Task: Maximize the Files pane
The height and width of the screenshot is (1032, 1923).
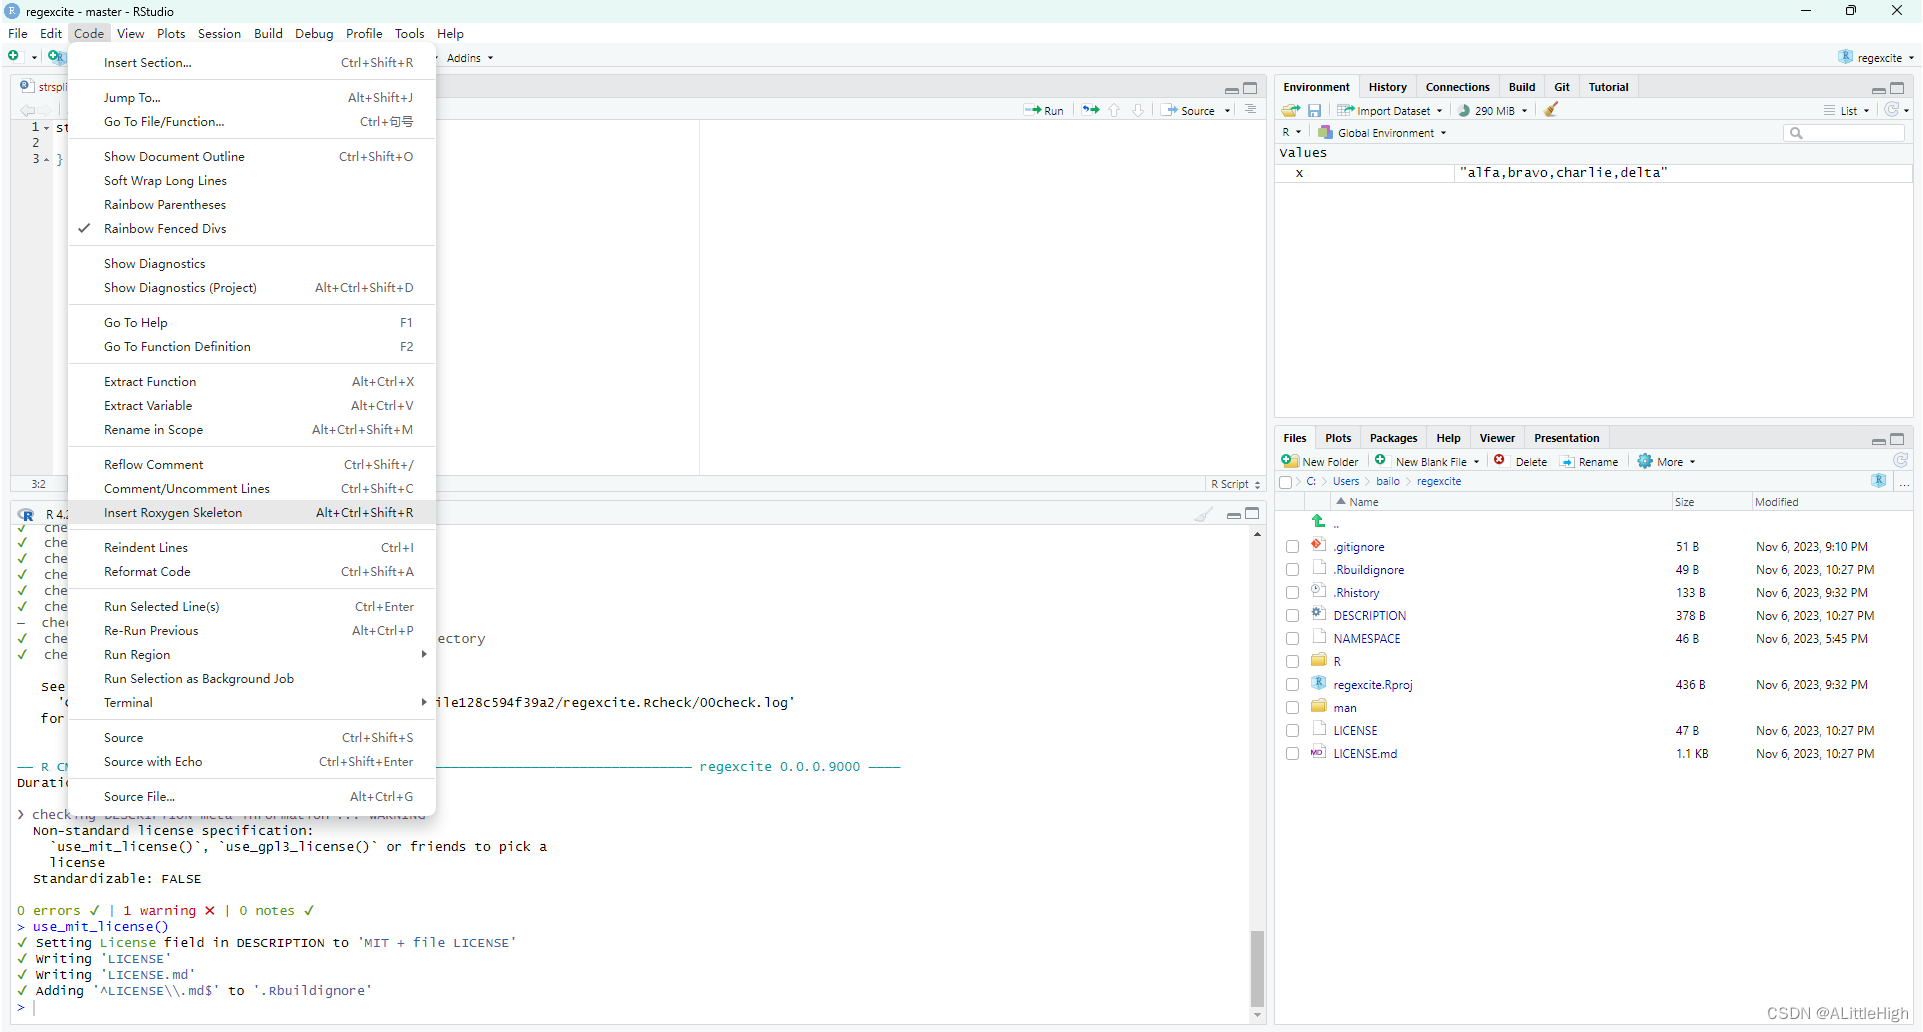Action: pos(1897,439)
